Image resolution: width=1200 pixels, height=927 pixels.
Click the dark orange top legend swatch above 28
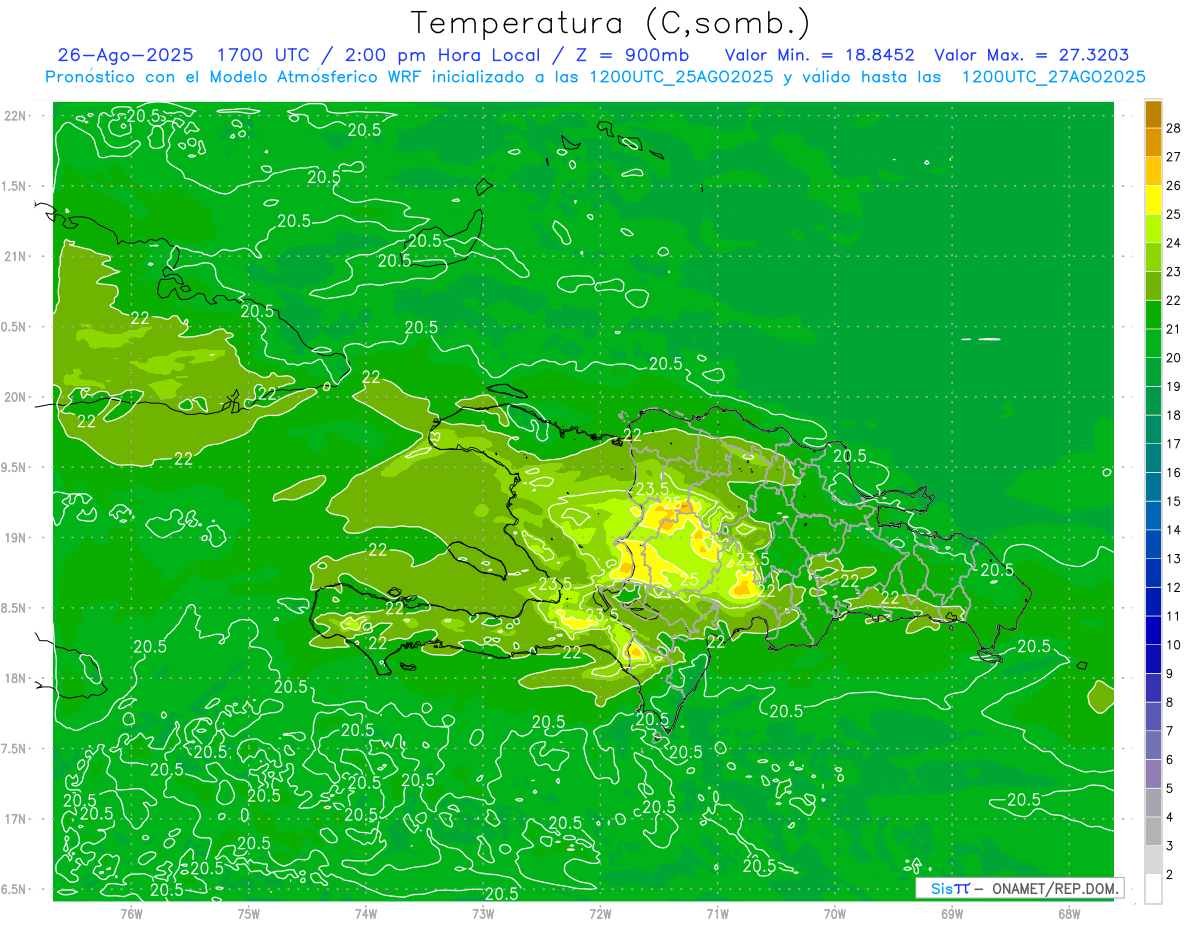coord(1153,114)
